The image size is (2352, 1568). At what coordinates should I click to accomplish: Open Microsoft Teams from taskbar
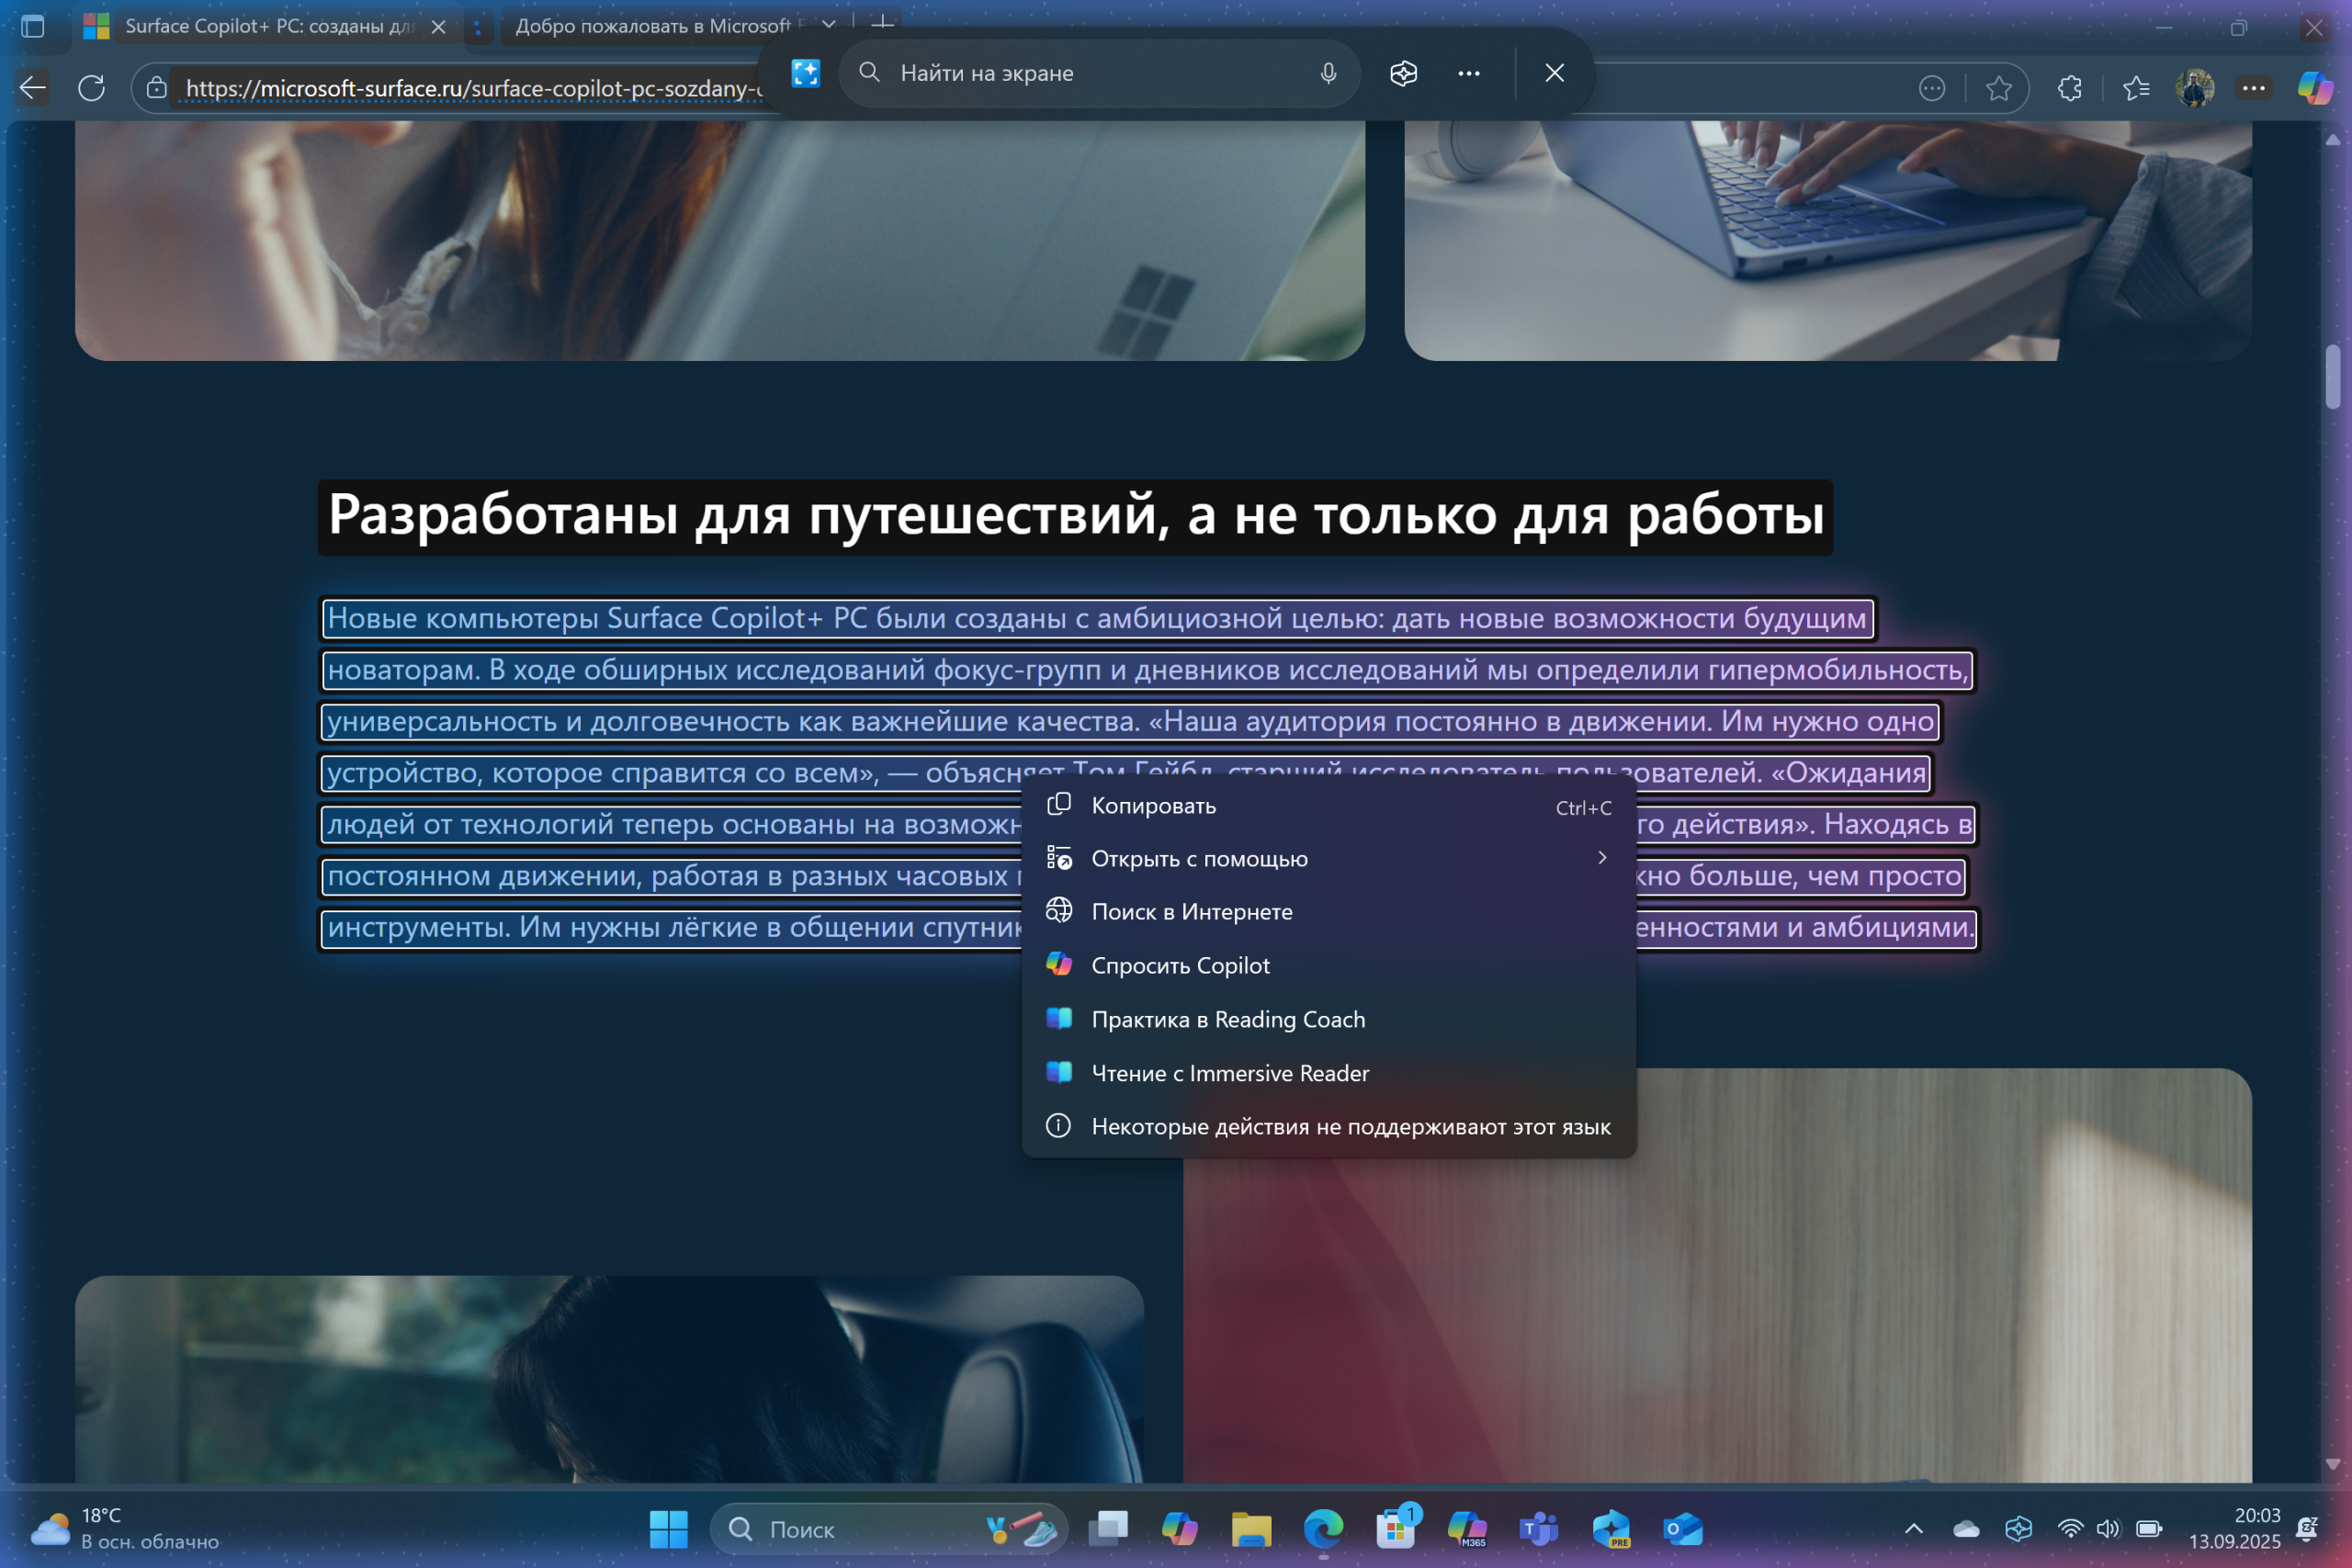point(1539,1529)
